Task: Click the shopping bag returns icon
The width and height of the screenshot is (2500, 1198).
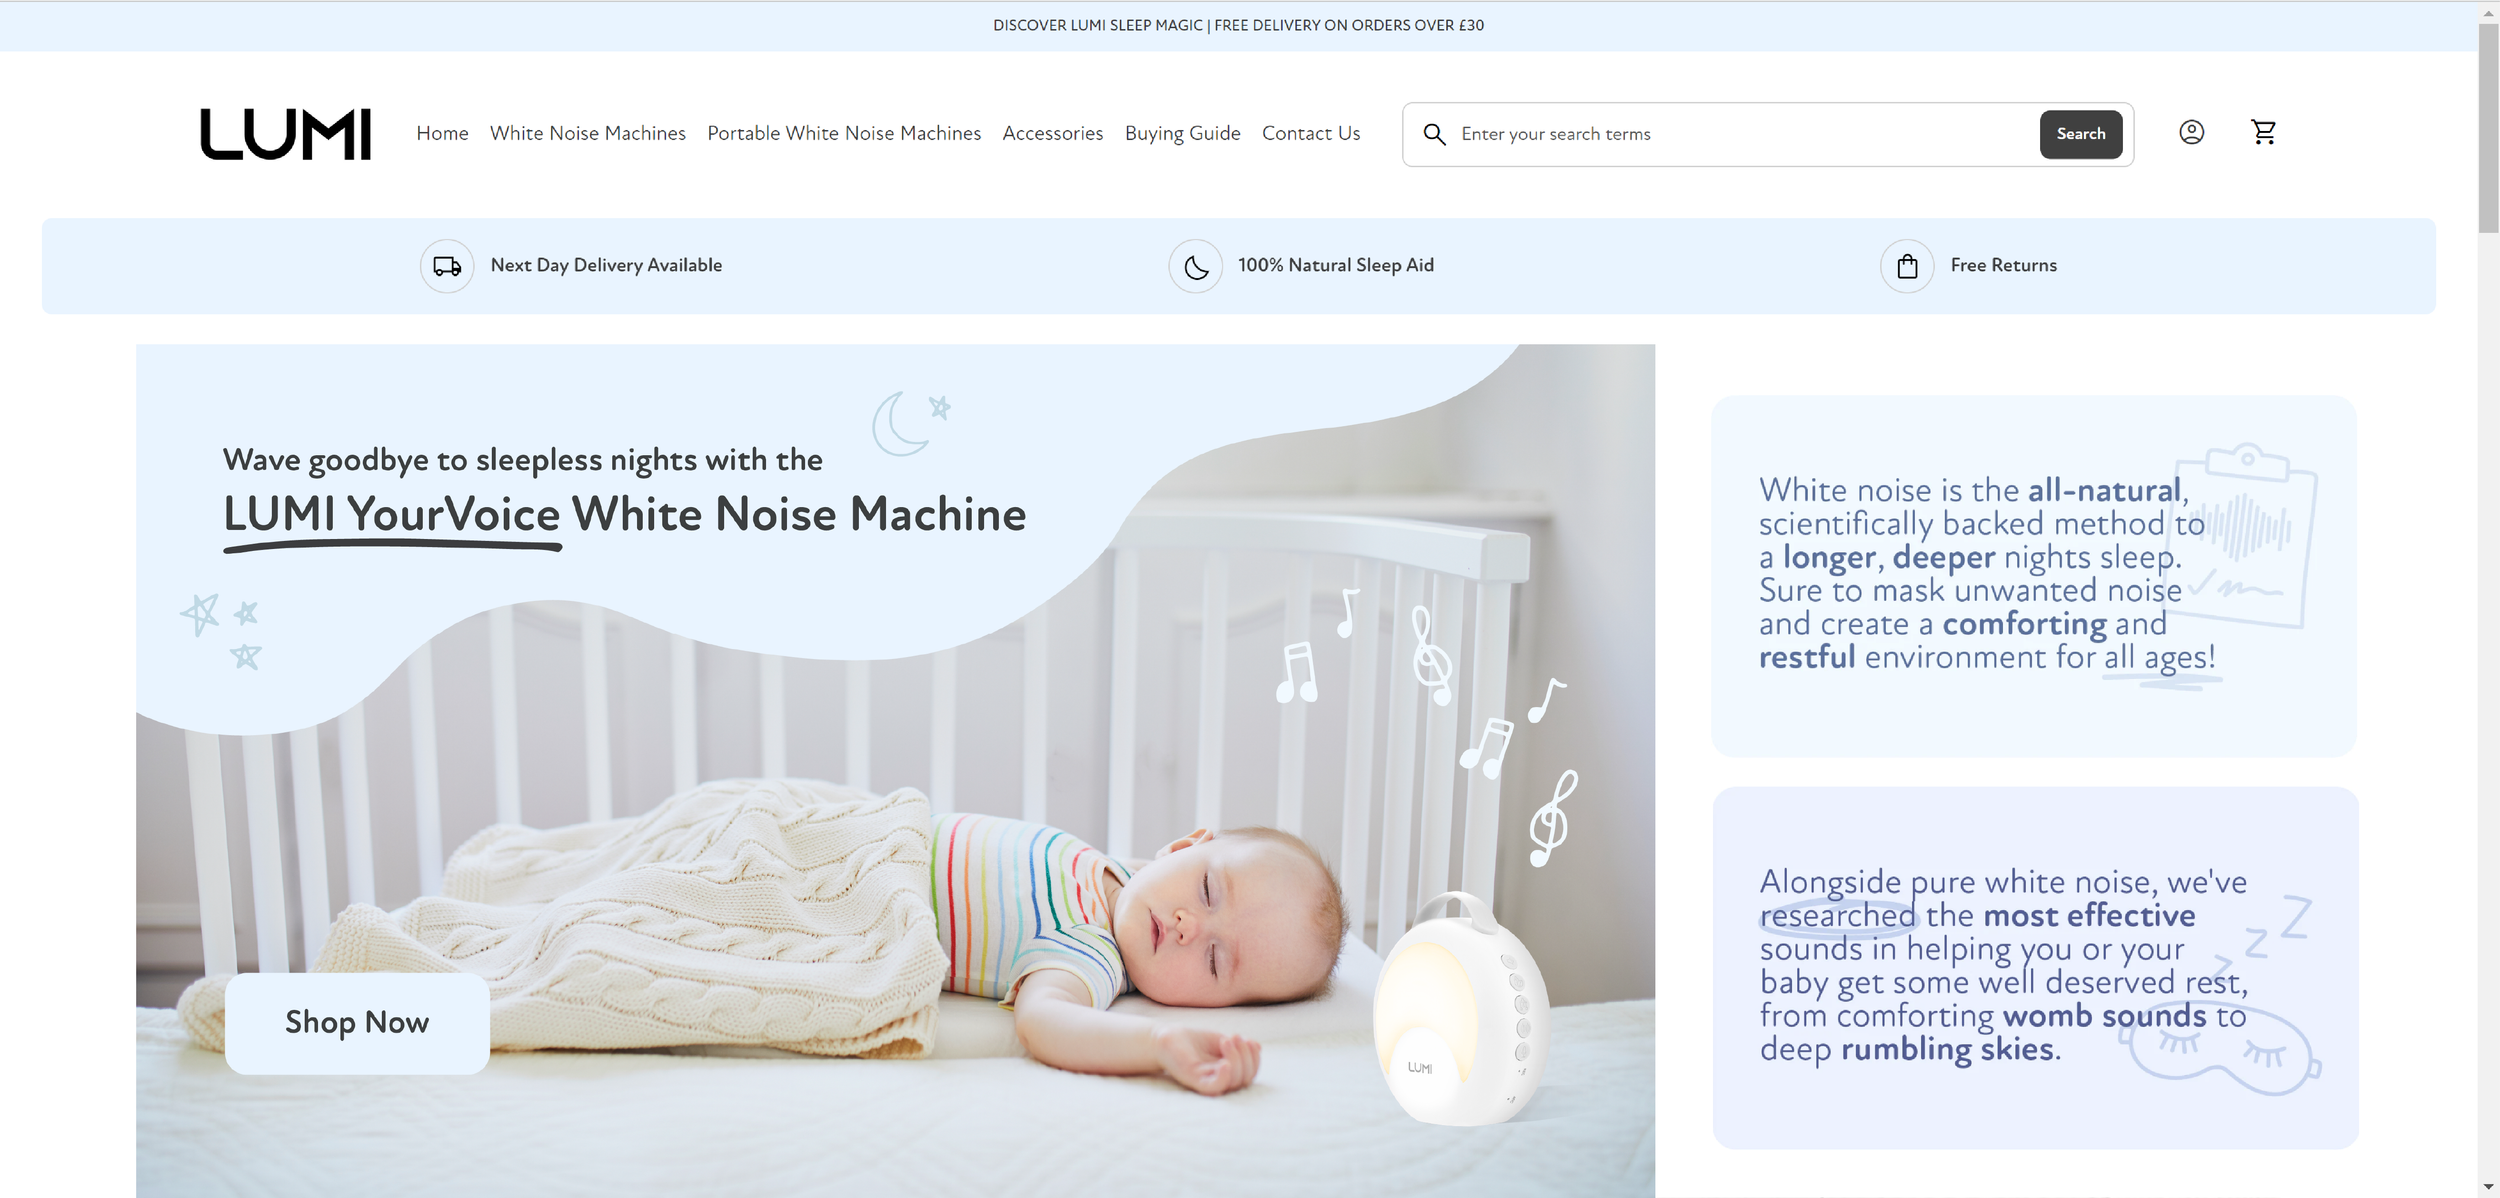Action: click(1907, 266)
